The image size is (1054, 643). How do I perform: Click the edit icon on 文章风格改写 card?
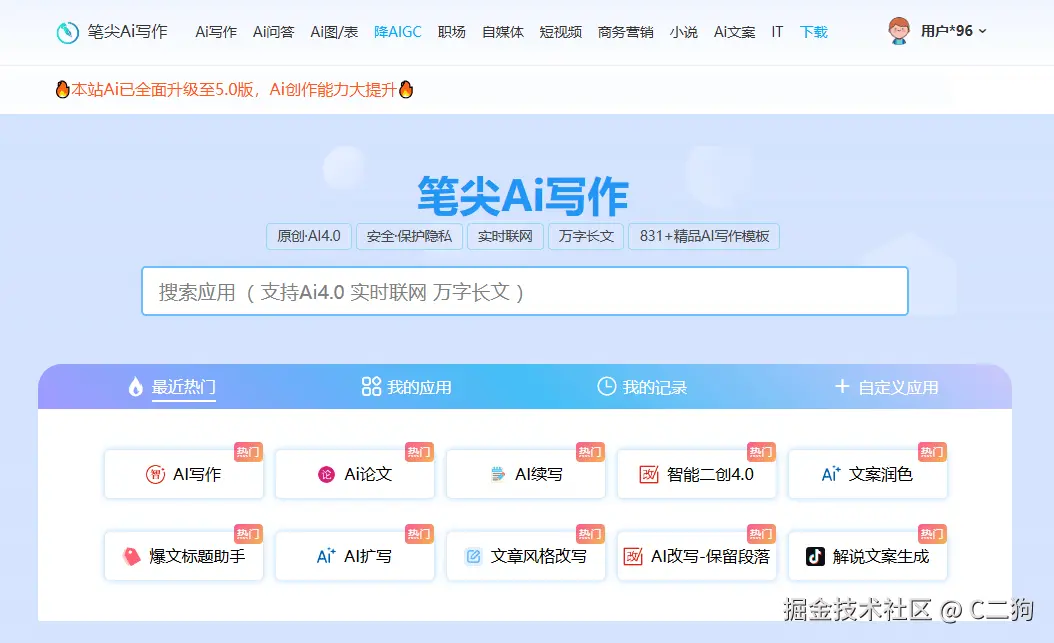pyautogui.click(x=473, y=556)
